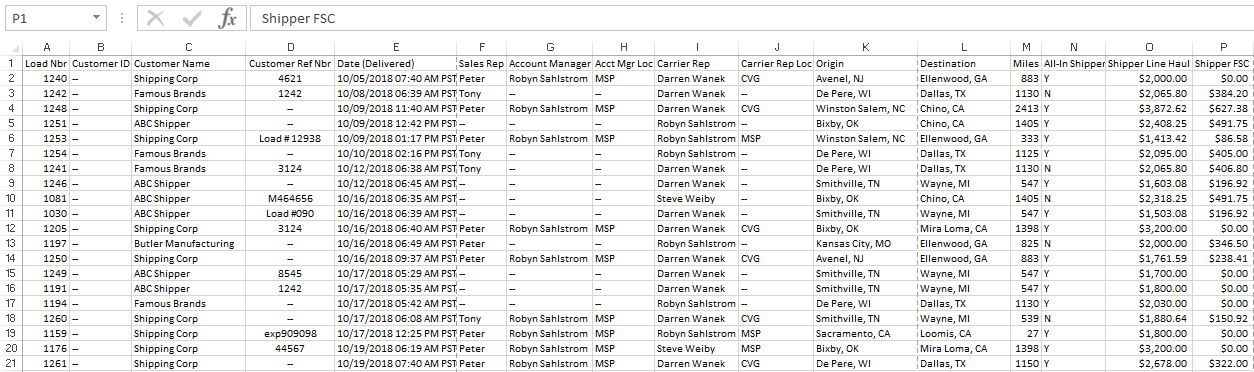The width and height of the screenshot is (1254, 372).
Task: Select the cell showing $3,872.62
Action: tap(1149, 108)
